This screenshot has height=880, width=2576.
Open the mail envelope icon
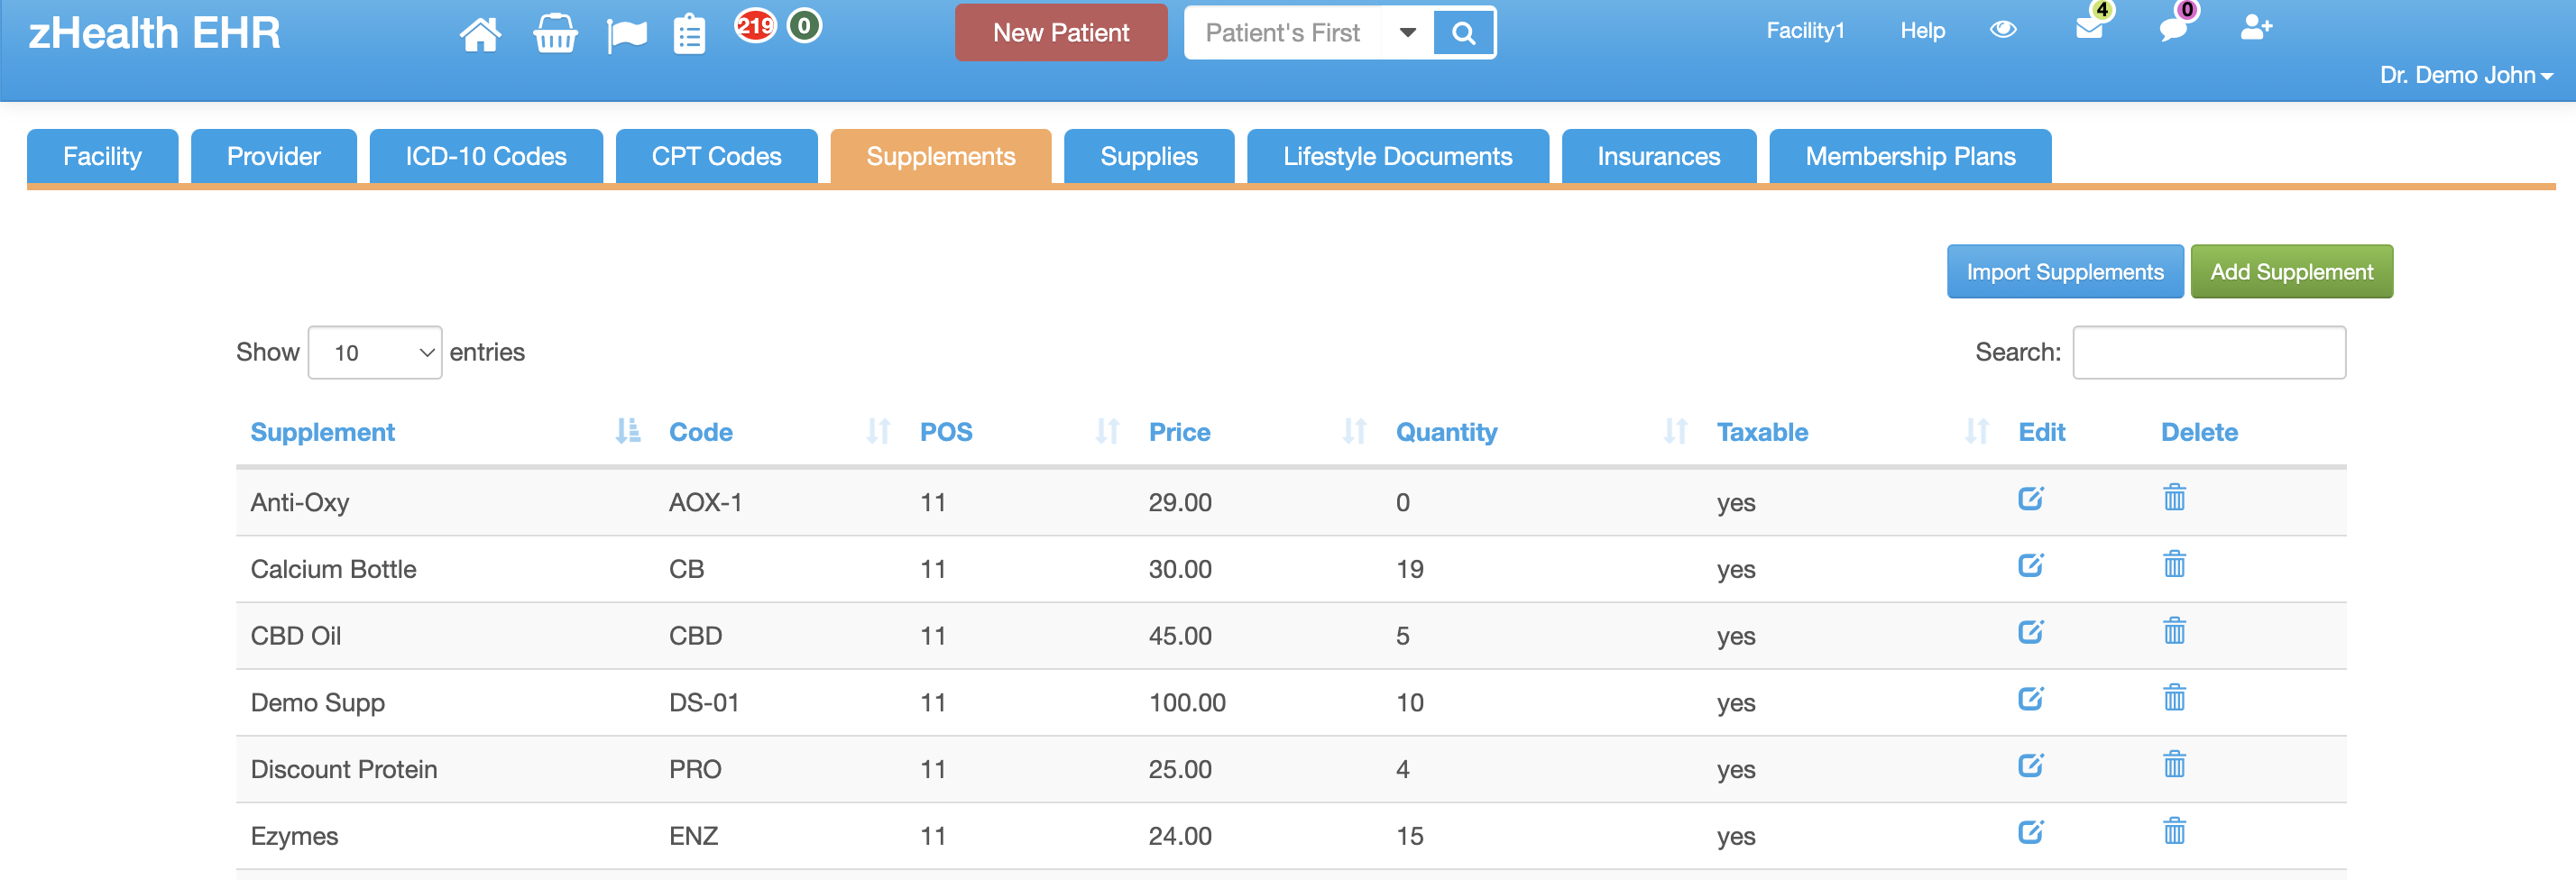[2089, 29]
